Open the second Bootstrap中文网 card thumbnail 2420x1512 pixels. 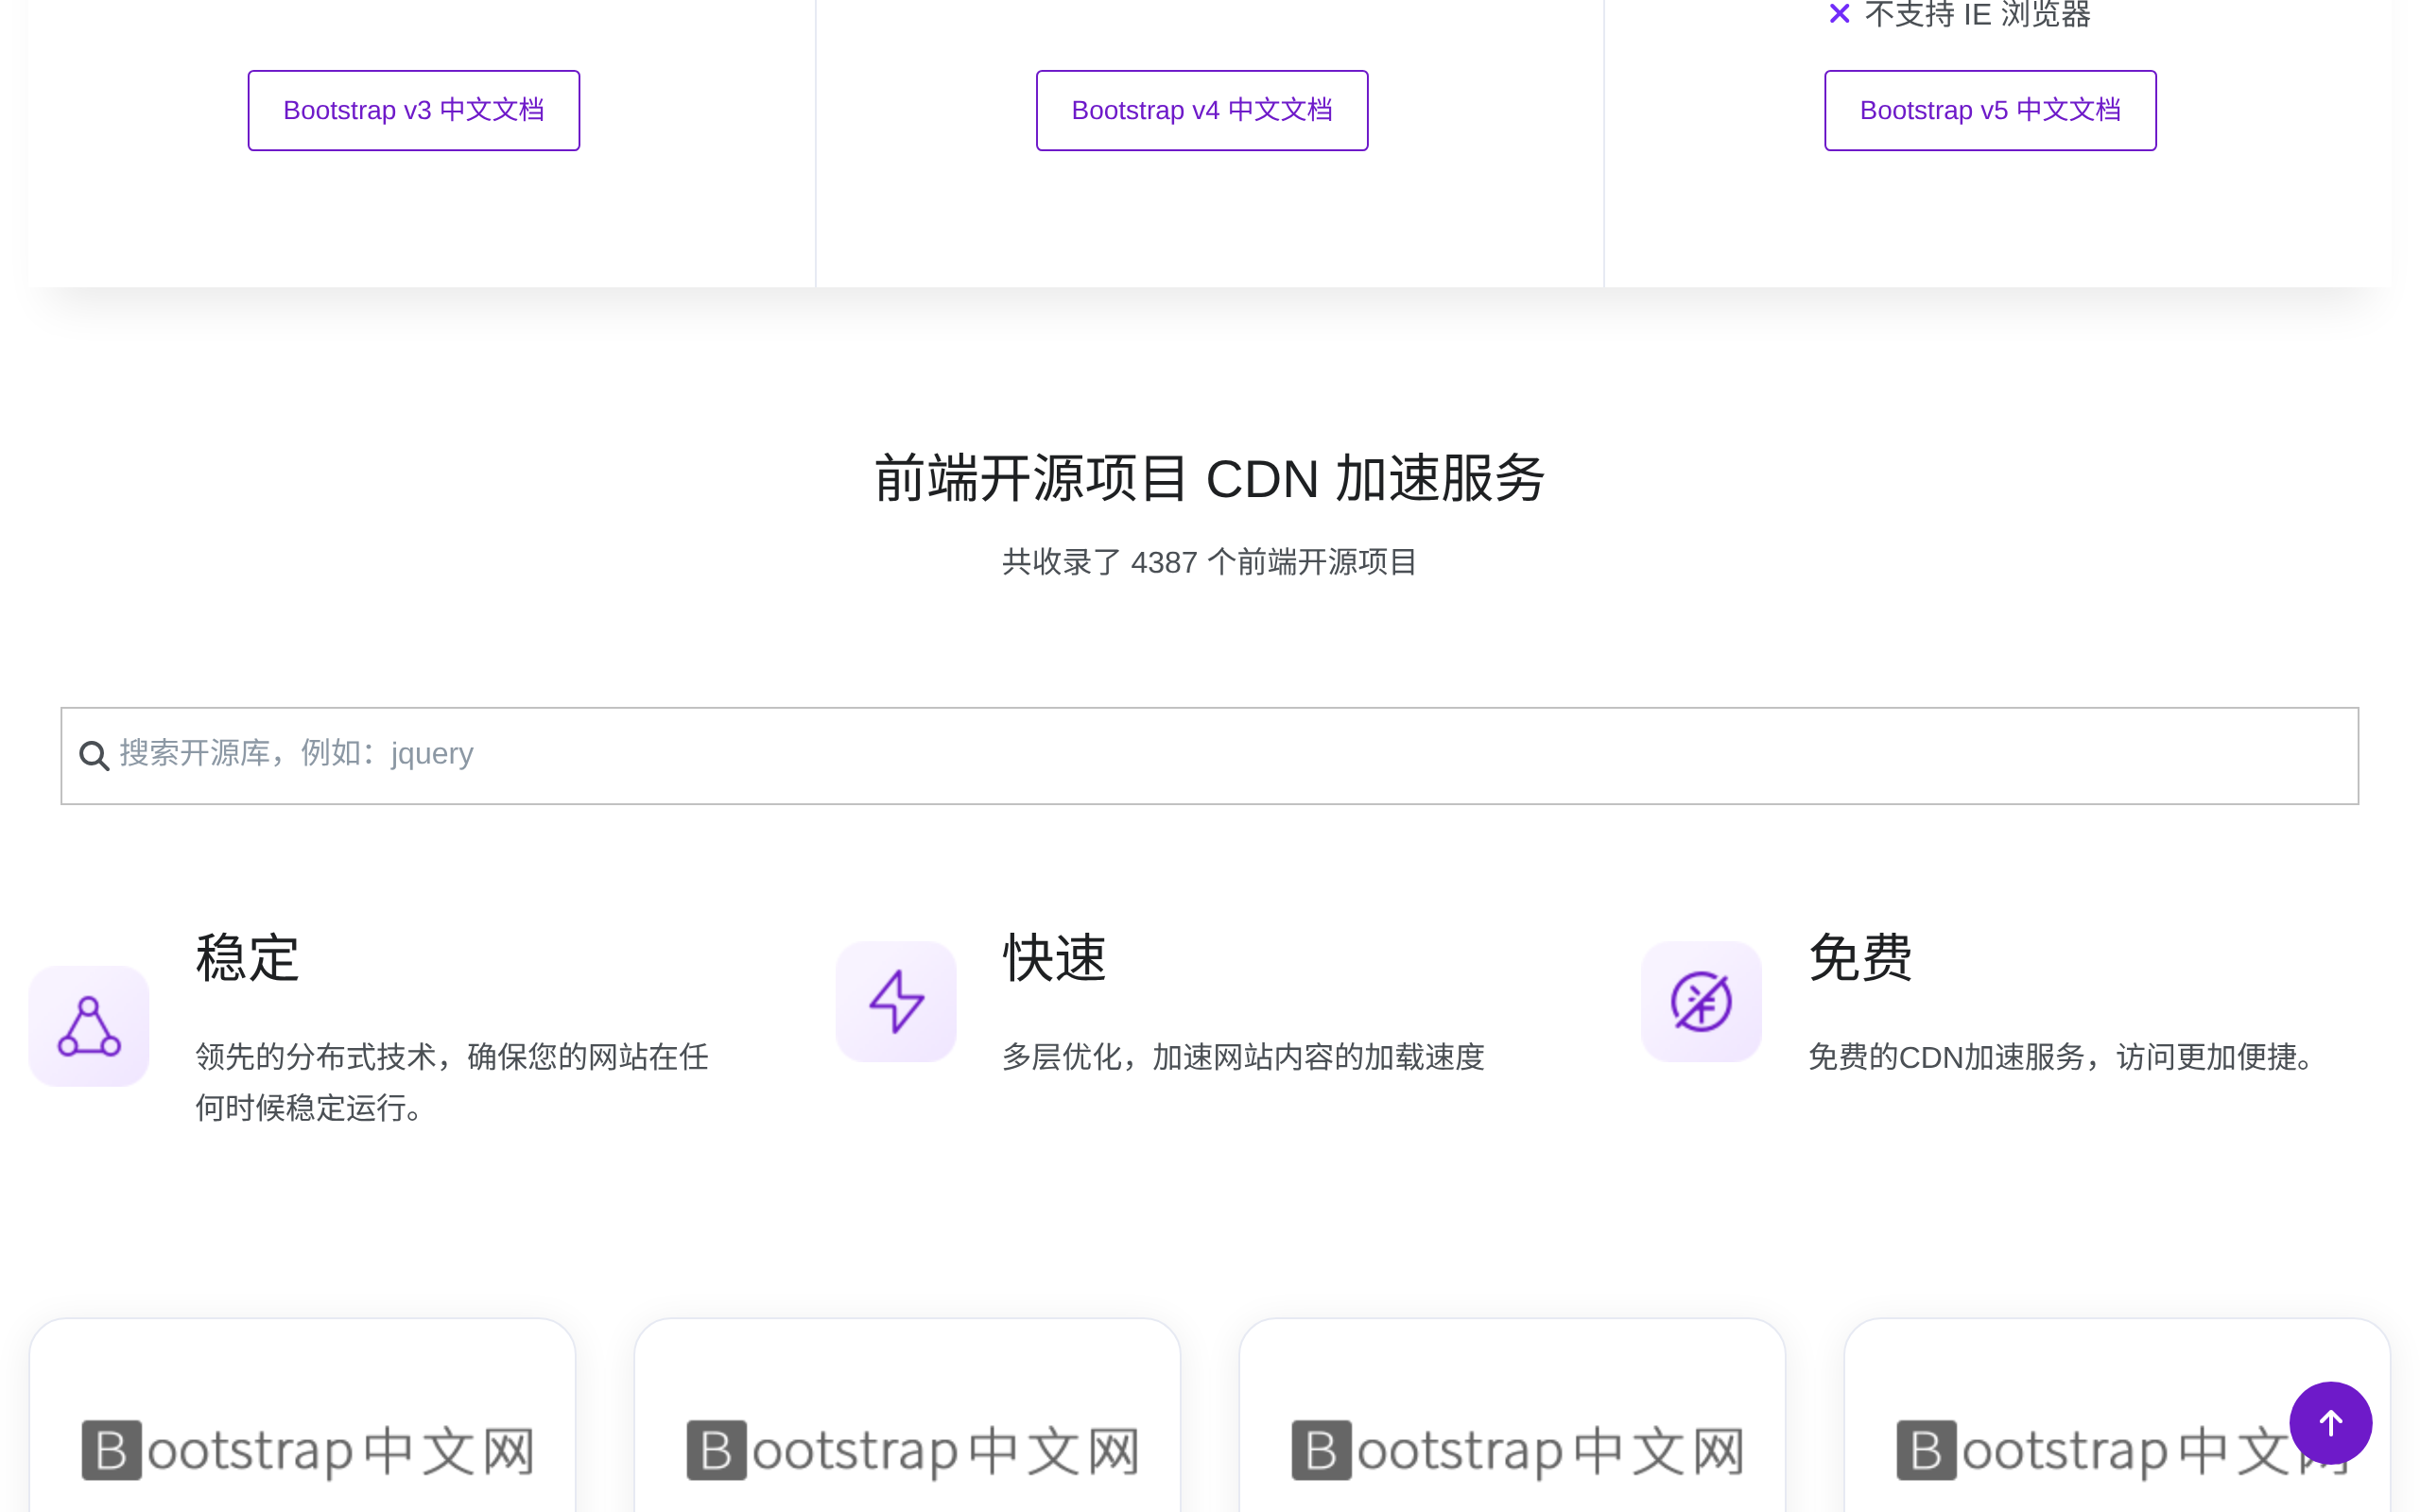912,1450
